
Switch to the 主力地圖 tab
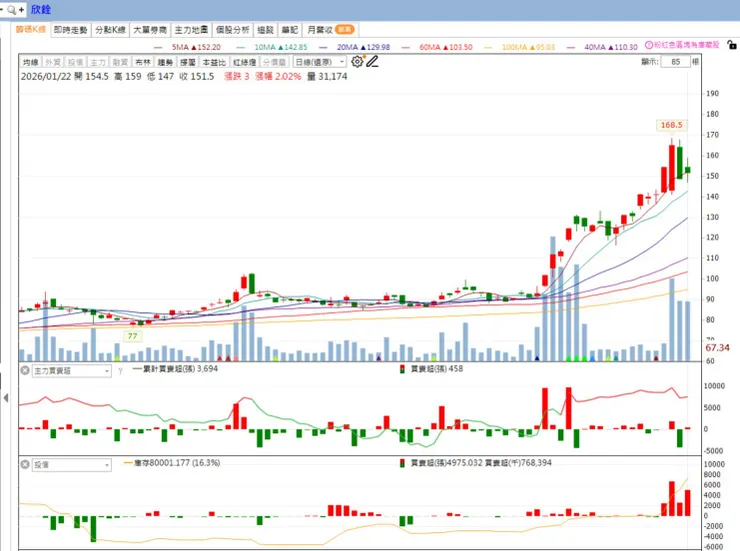(191, 30)
